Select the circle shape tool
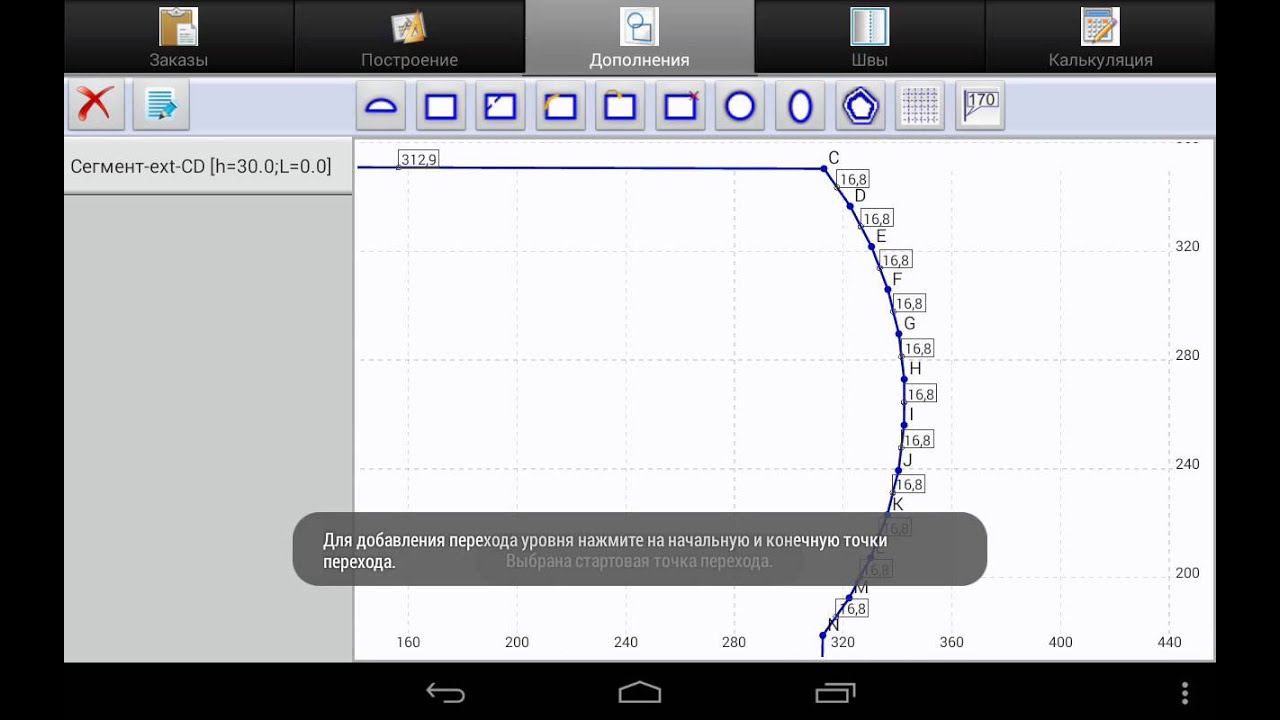 (740, 106)
